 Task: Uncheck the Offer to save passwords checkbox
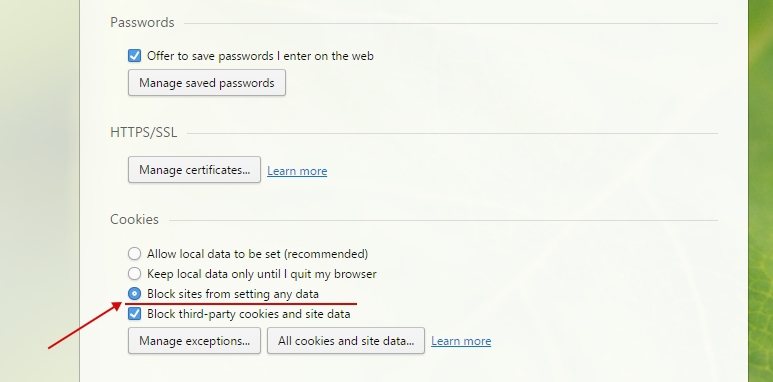pyautogui.click(x=135, y=56)
